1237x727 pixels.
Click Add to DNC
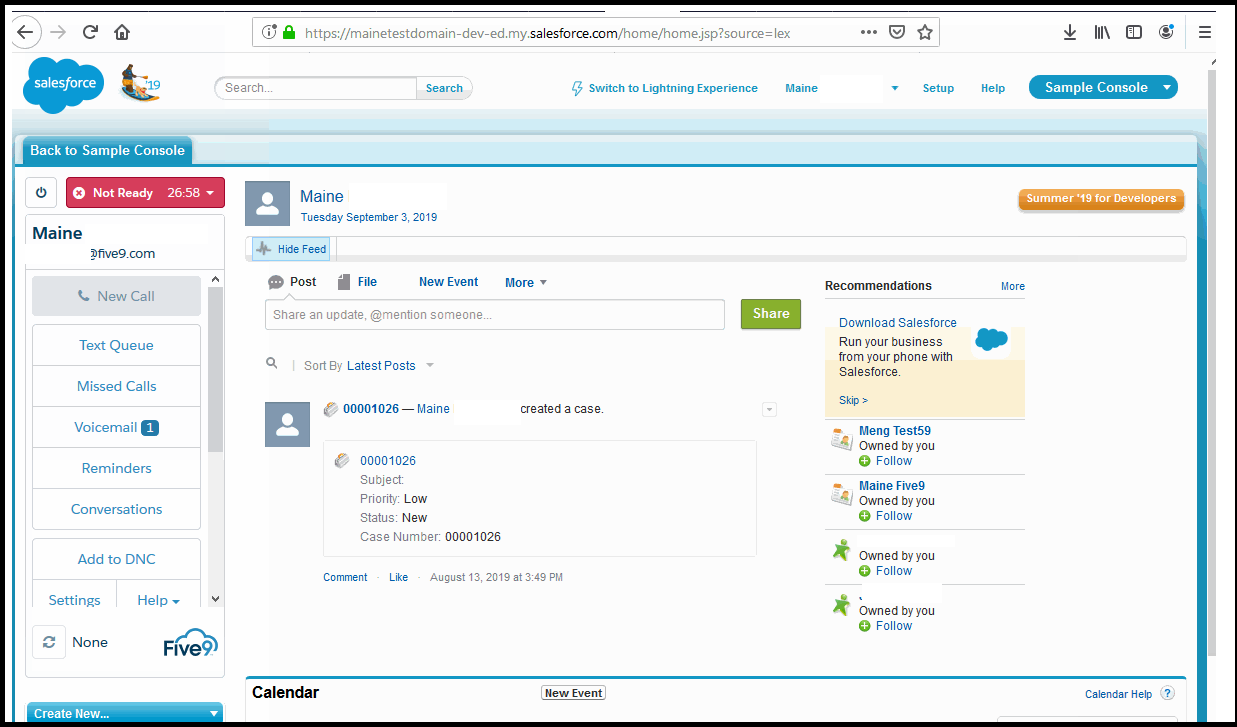116,559
